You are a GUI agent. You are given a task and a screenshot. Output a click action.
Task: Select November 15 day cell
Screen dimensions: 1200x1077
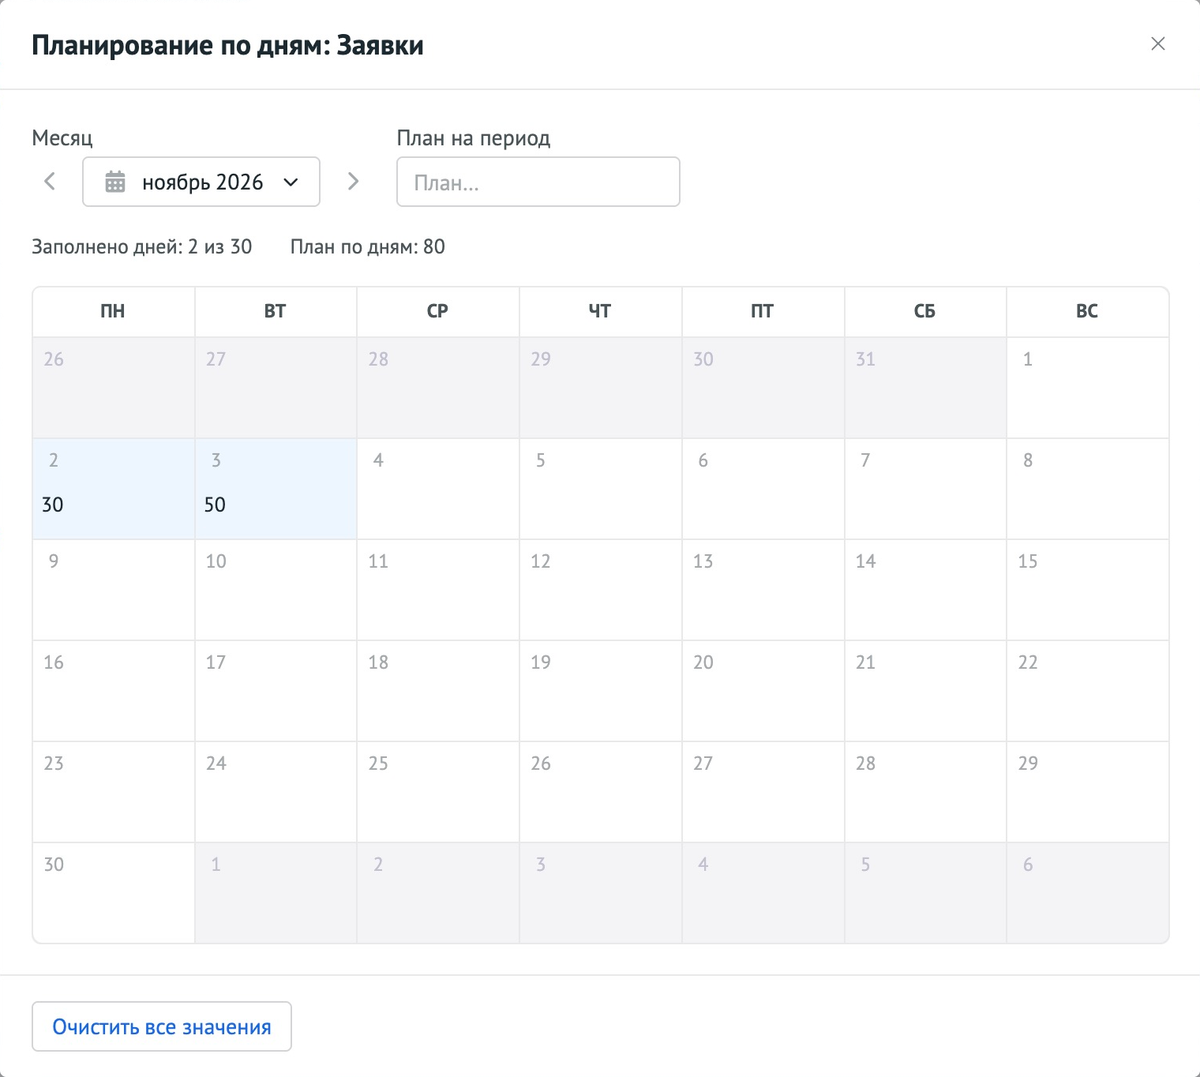[1088, 590]
